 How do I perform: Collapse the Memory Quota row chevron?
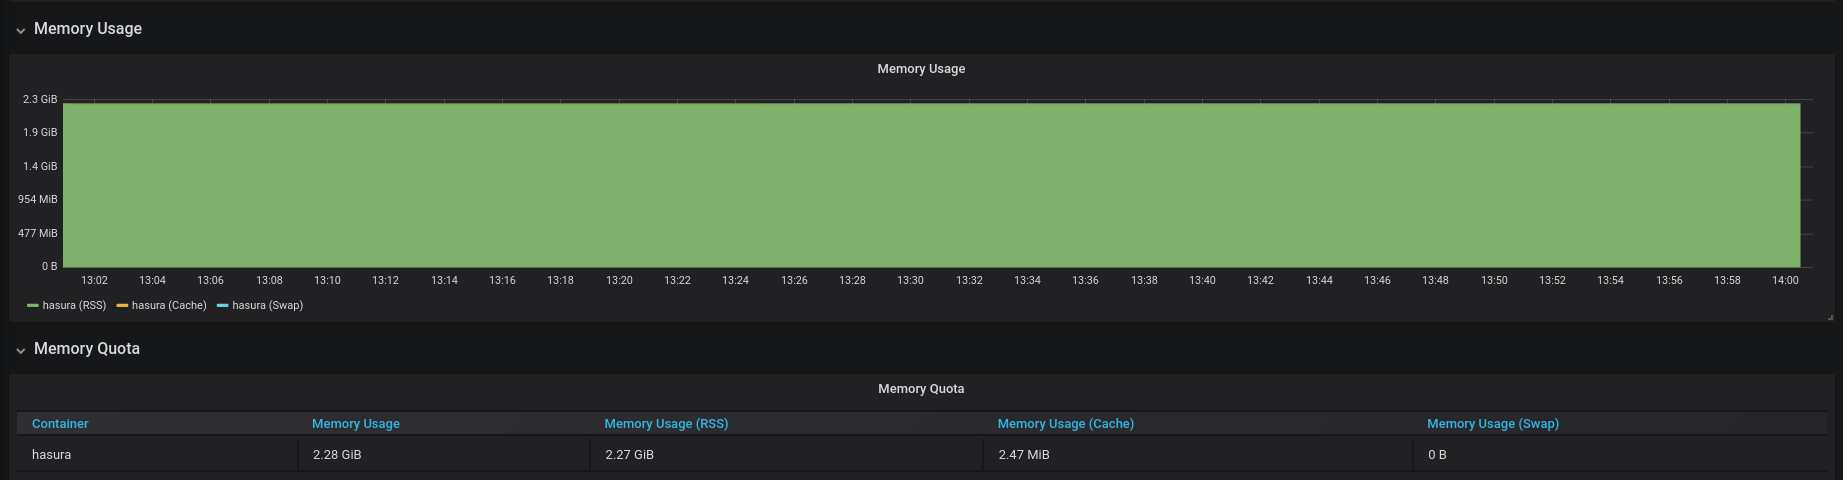(20, 350)
